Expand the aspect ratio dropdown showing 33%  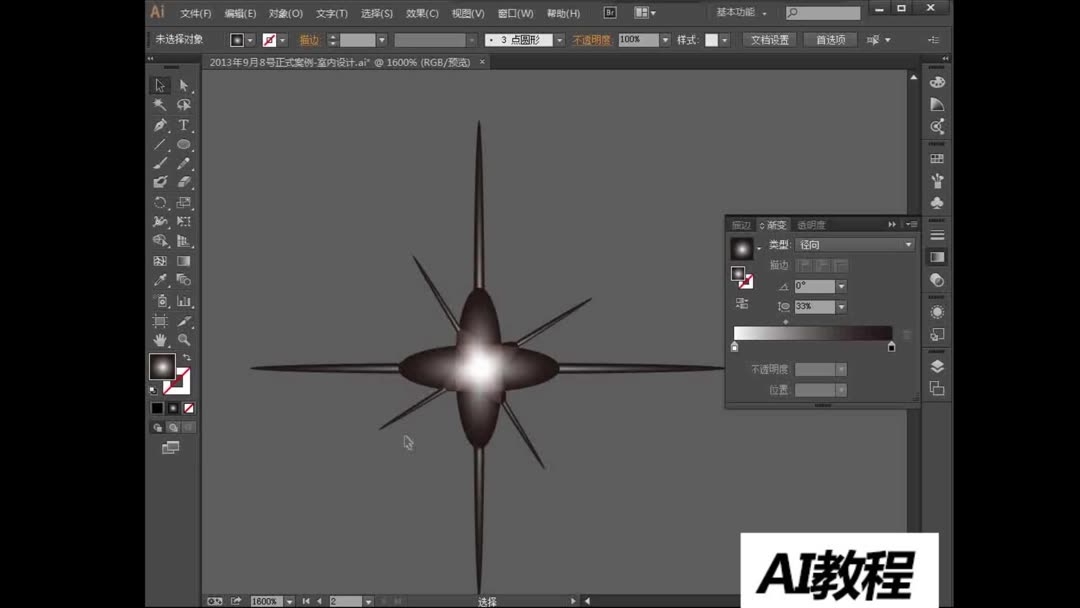point(841,306)
